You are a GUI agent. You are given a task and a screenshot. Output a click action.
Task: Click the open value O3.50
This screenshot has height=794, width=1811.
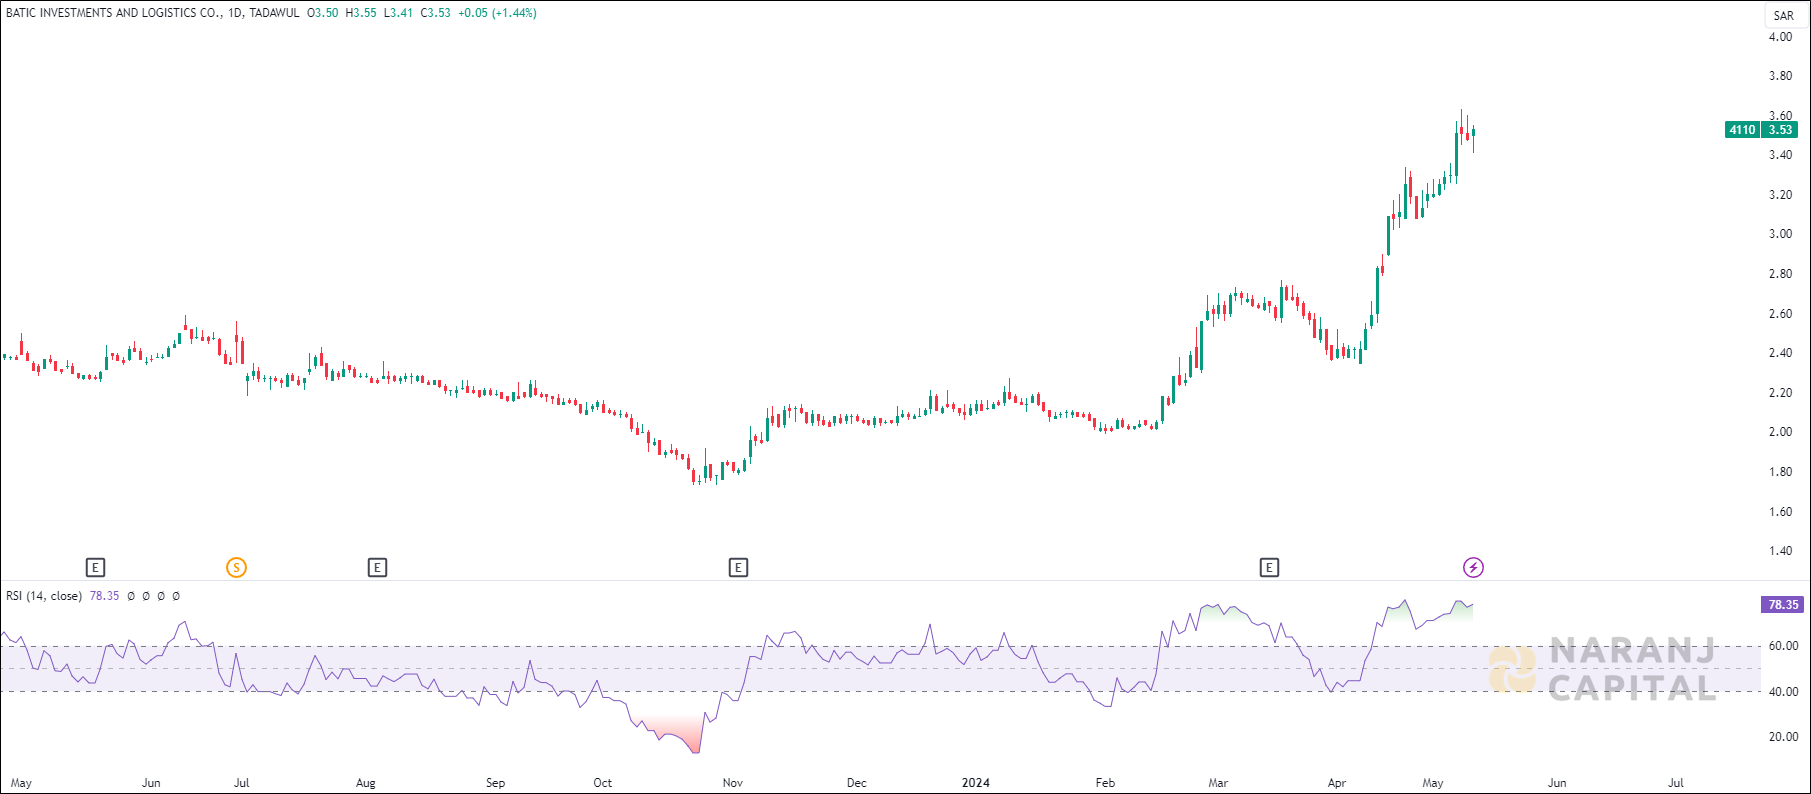tap(323, 13)
